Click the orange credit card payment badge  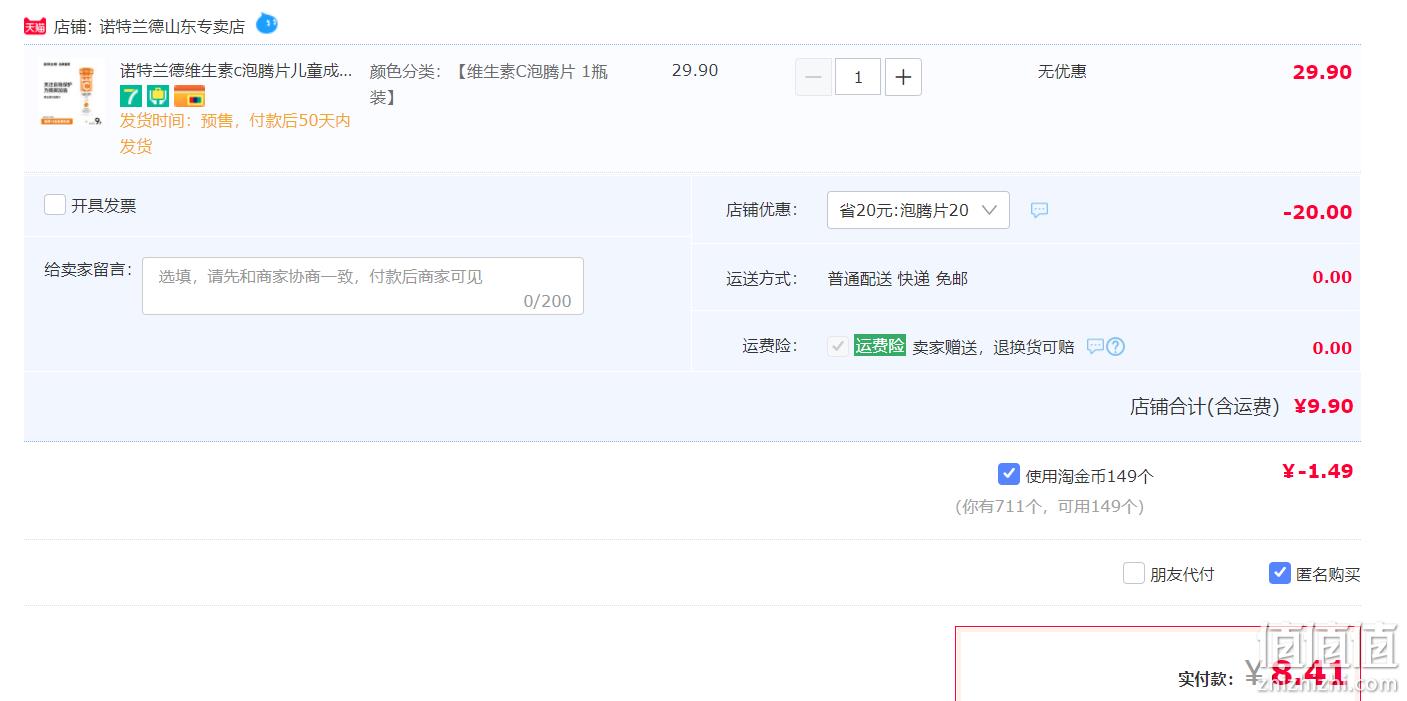pyautogui.click(x=189, y=96)
